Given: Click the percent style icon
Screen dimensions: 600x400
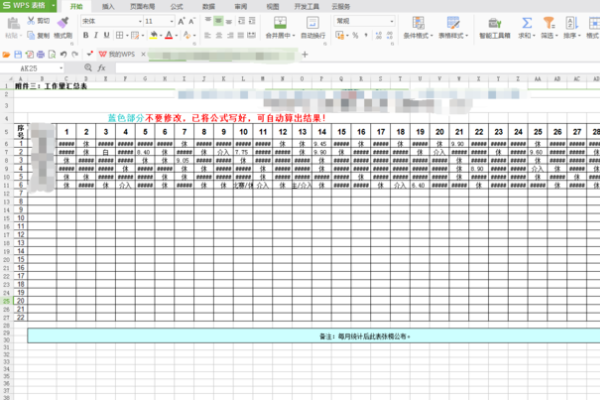Looking at the screenshot, I should click(x=355, y=35).
